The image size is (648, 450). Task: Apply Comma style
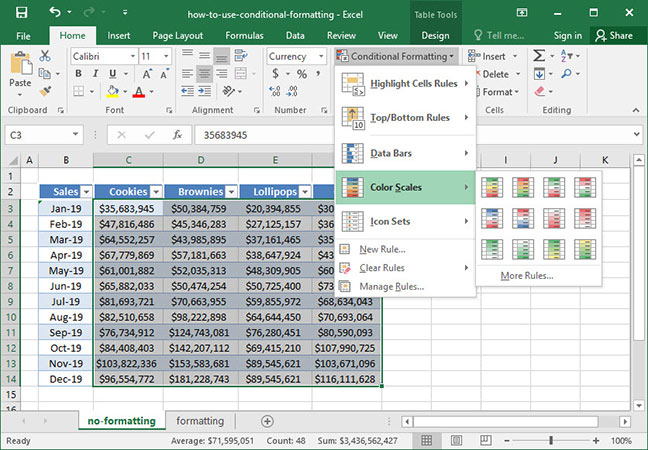[x=318, y=74]
